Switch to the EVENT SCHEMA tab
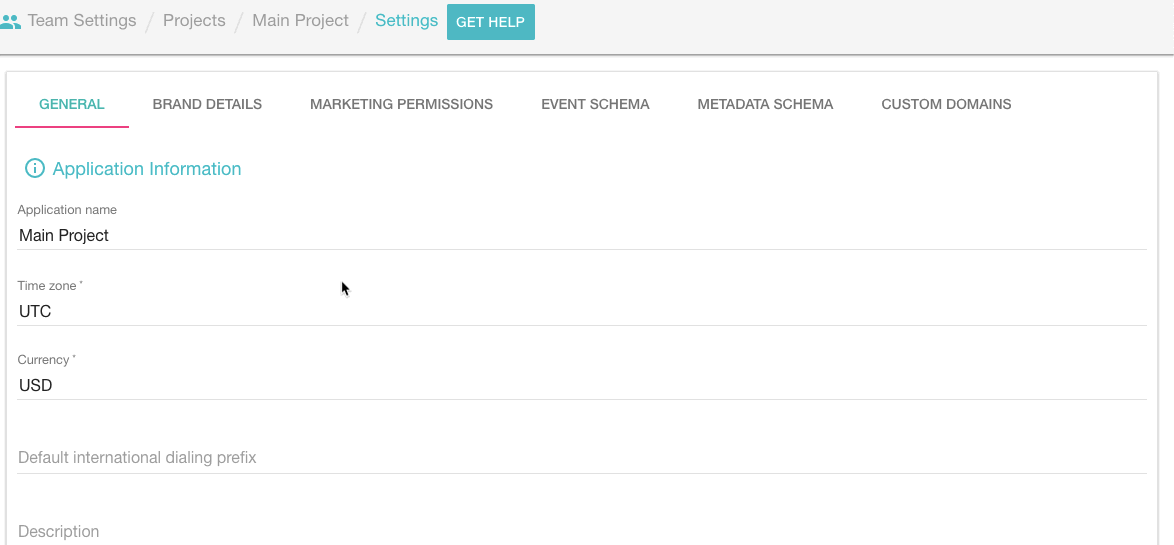This screenshot has width=1174, height=545. [595, 104]
